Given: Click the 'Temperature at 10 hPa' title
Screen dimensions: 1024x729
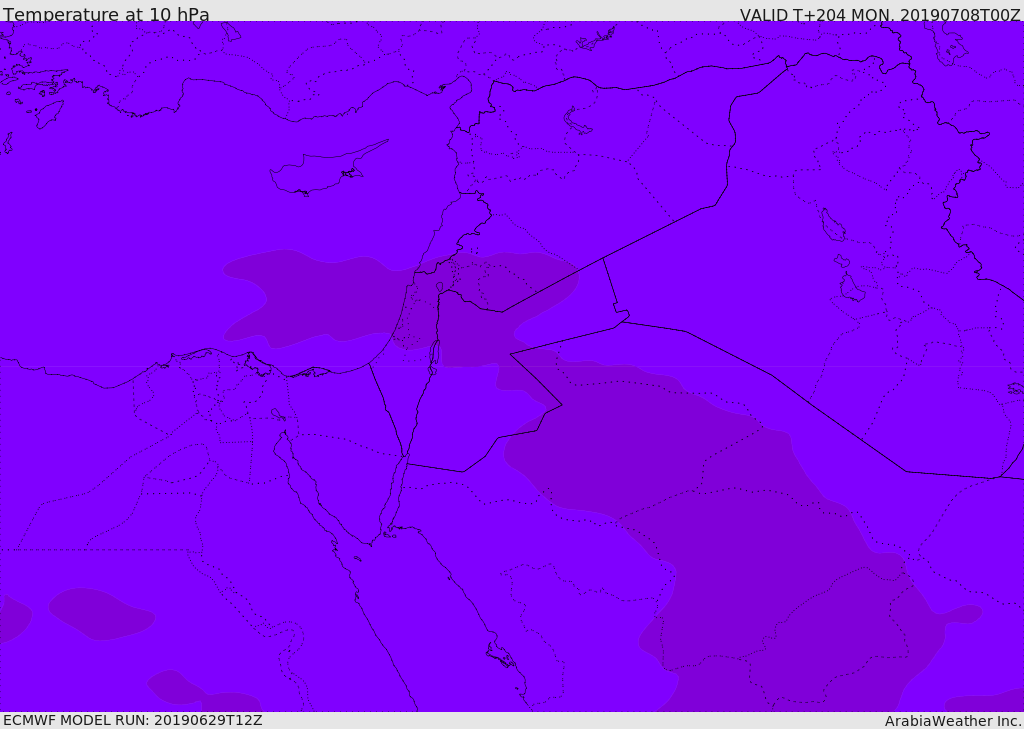Looking at the screenshot, I should [x=106, y=14].
